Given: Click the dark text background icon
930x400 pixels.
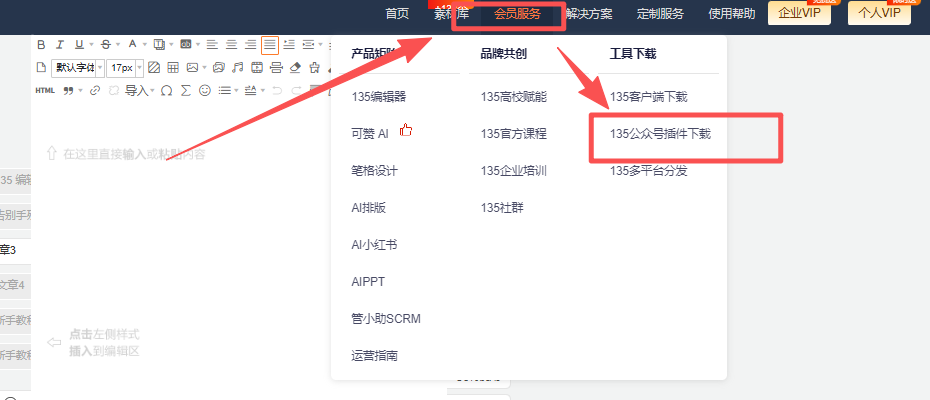Looking at the screenshot, I should (x=186, y=44).
